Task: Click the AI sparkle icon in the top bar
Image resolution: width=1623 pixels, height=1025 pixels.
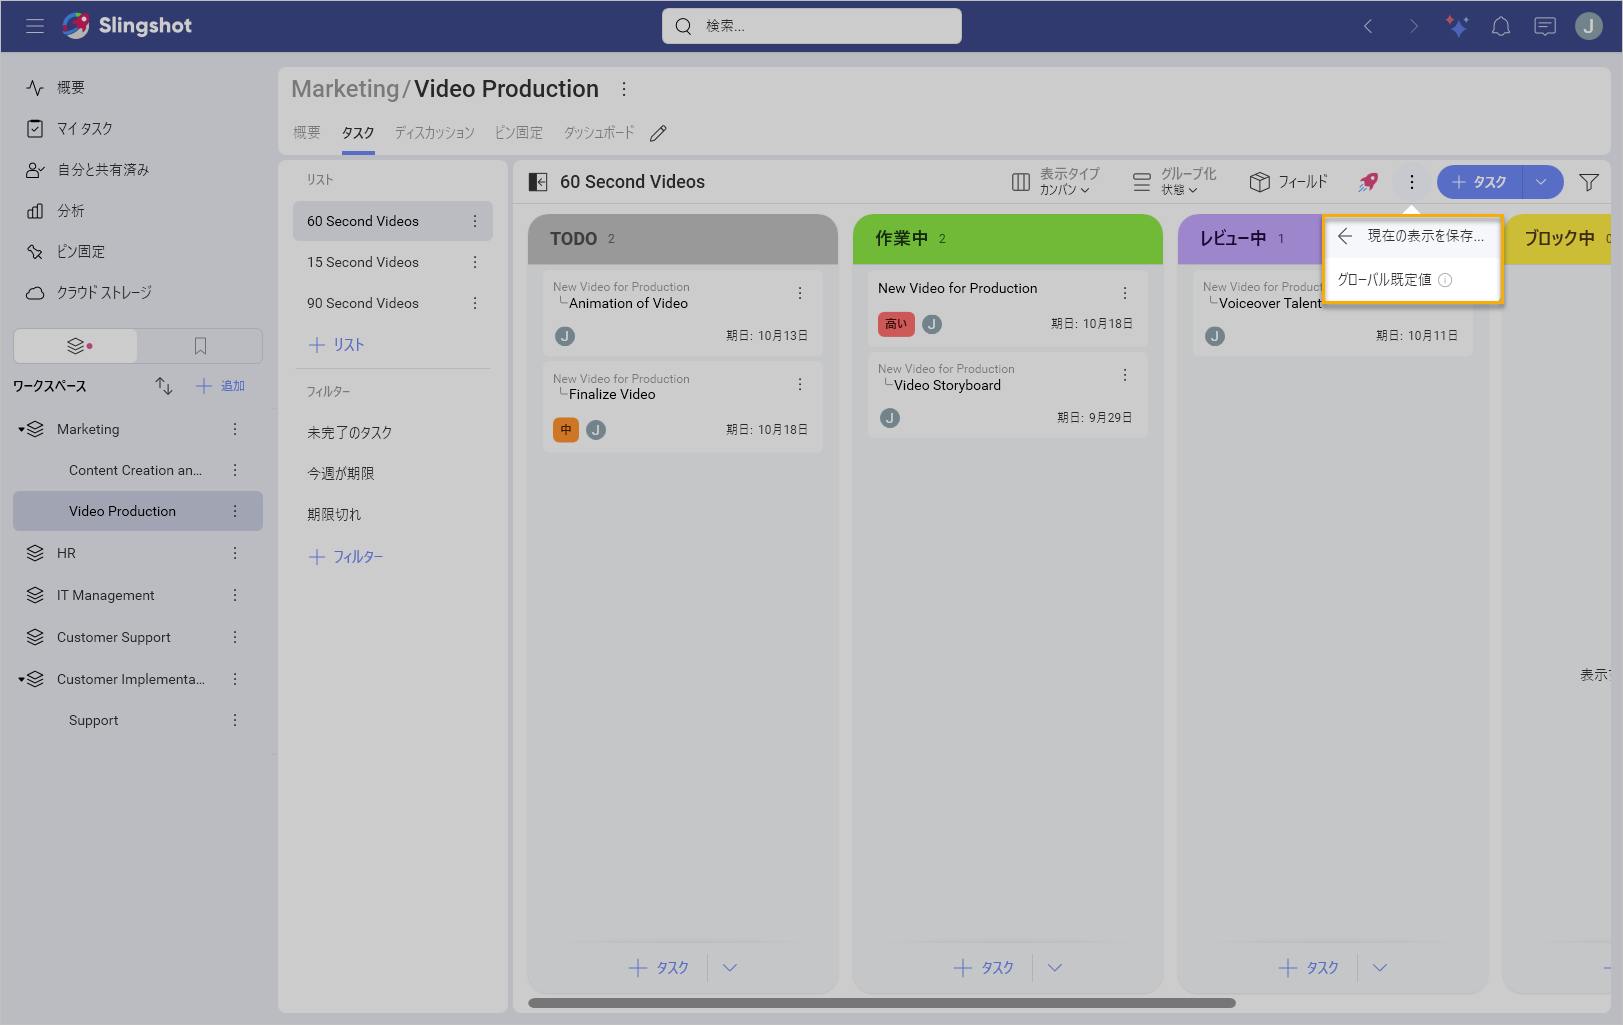Action: click(1457, 25)
